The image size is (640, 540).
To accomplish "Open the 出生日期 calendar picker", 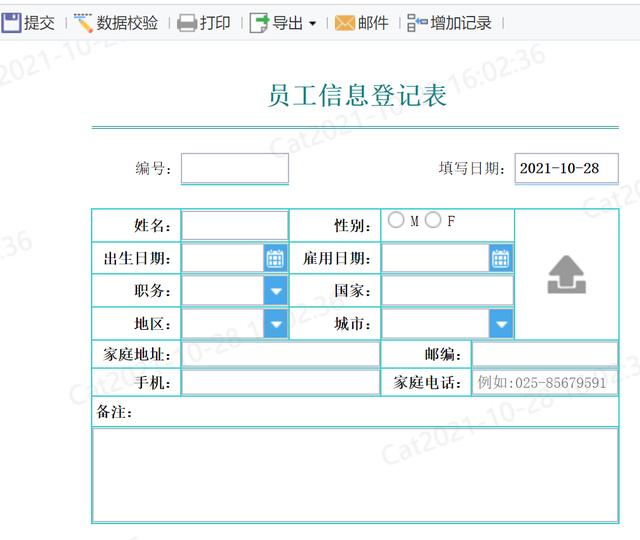I will 275,258.
